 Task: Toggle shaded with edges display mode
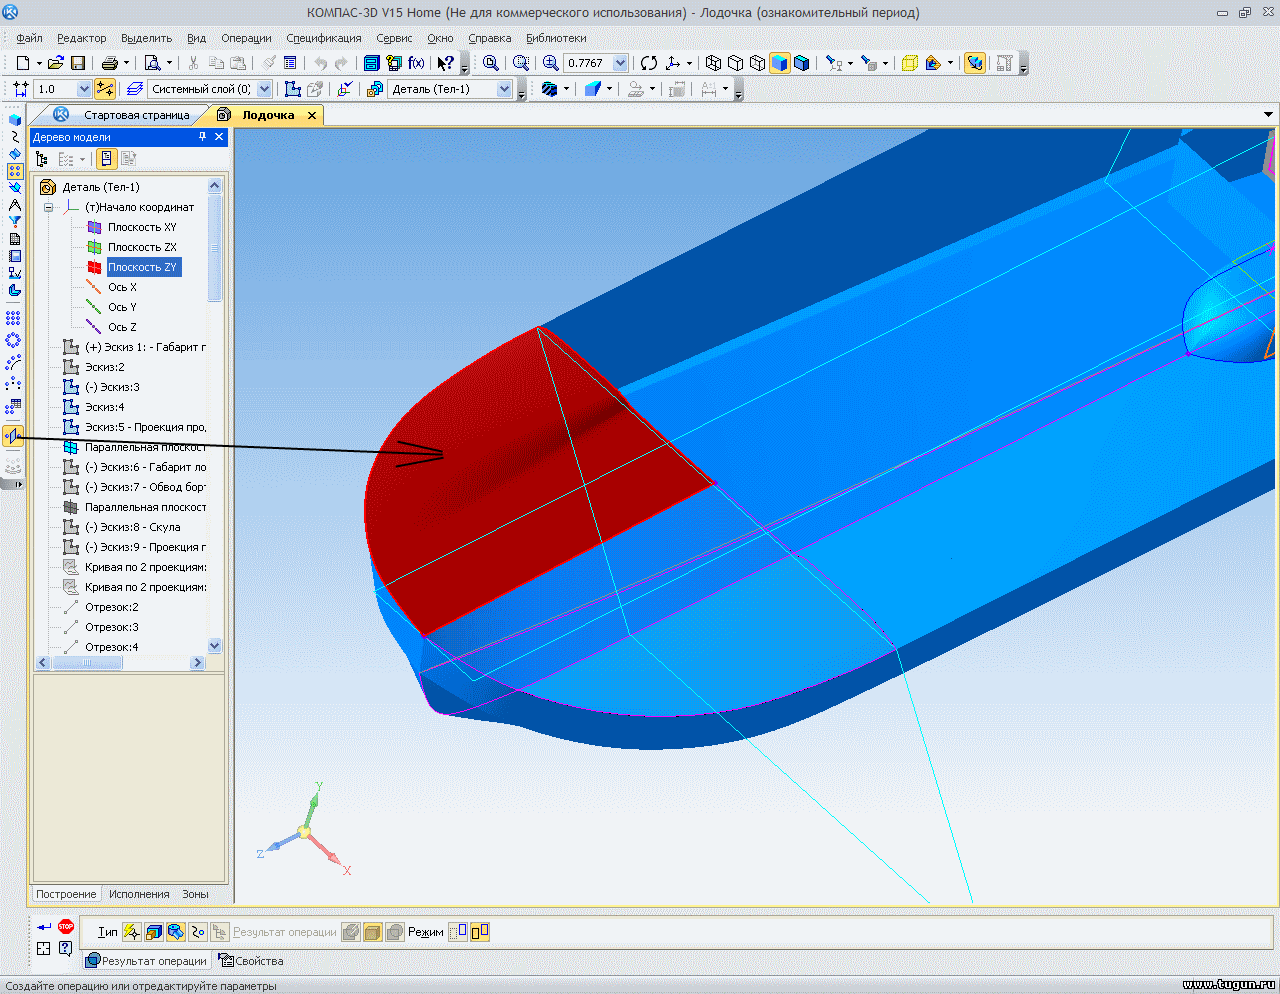tap(801, 63)
